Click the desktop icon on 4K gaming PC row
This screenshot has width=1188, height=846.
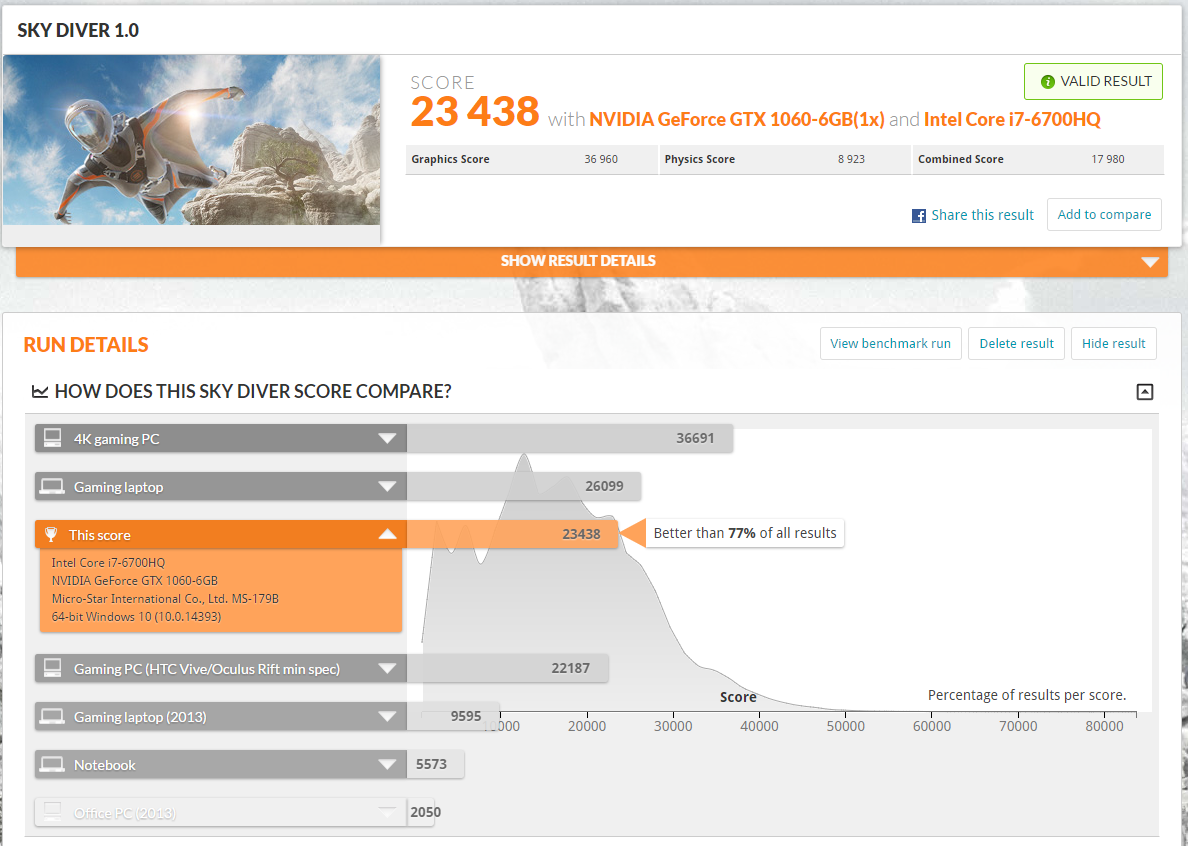coord(52,438)
